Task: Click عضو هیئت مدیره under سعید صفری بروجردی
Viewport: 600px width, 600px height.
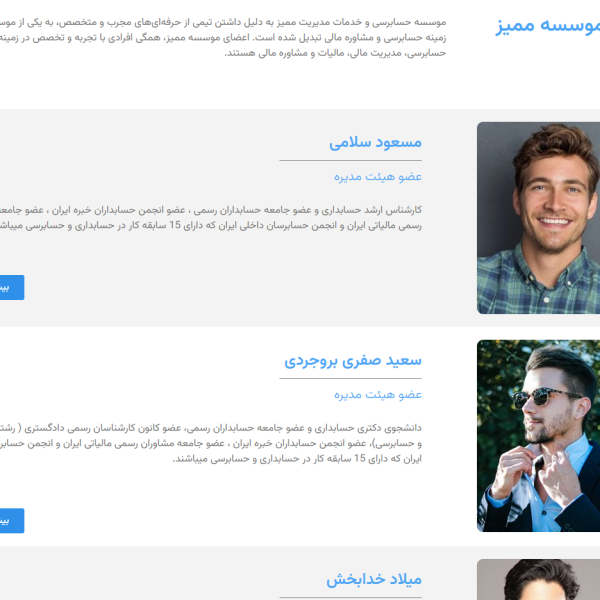Action: [378, 395]
